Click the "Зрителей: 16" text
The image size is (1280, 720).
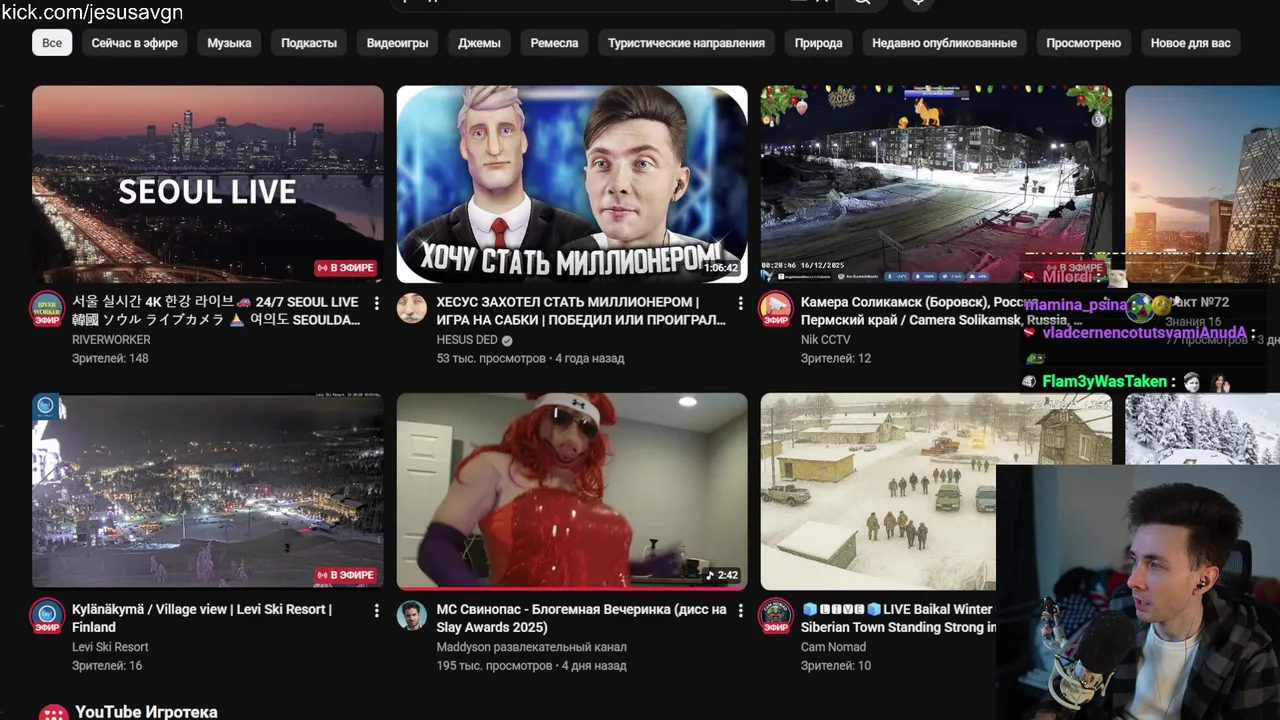[x=107, y=665]
